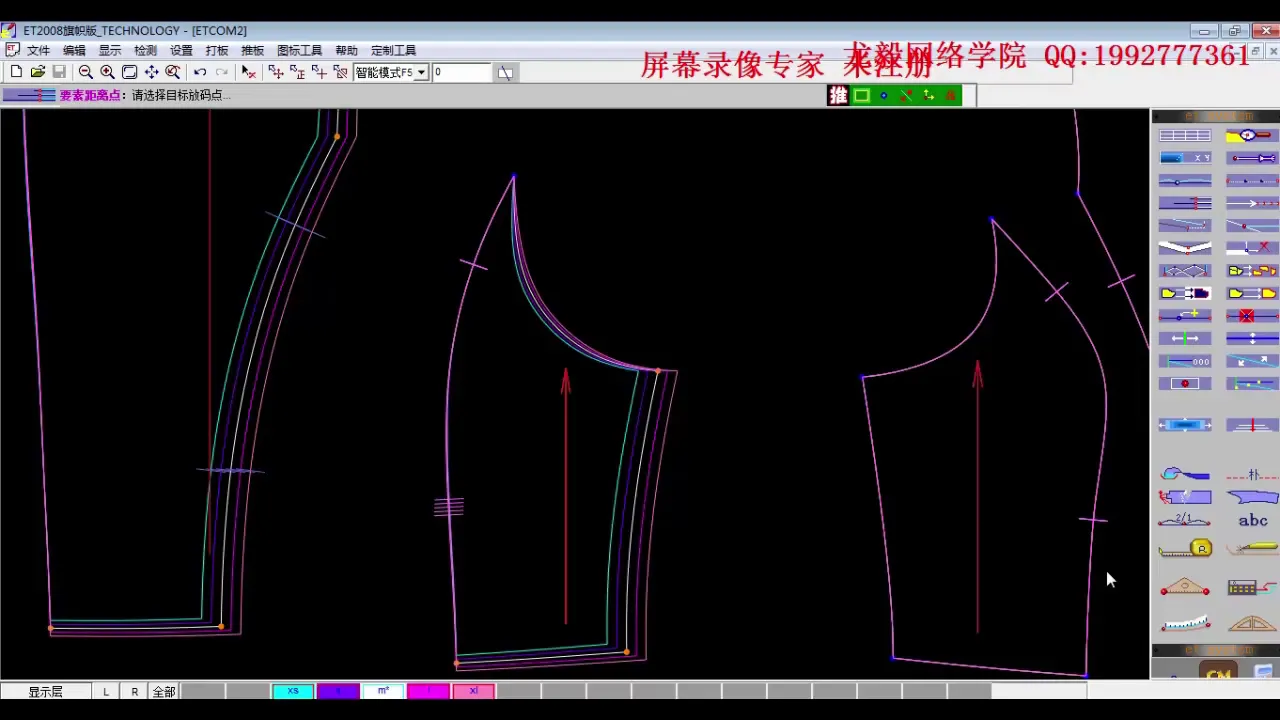Select the yellow eye grading tool

(1252, 136)
